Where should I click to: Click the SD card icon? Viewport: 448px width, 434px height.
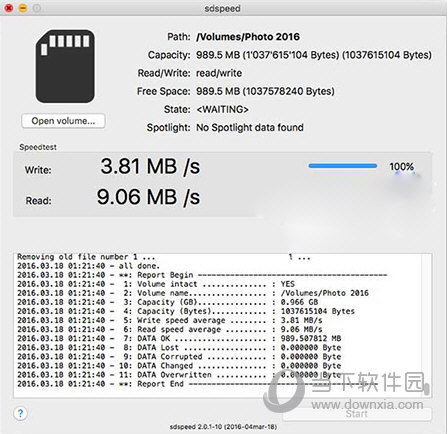pos(65,66)
